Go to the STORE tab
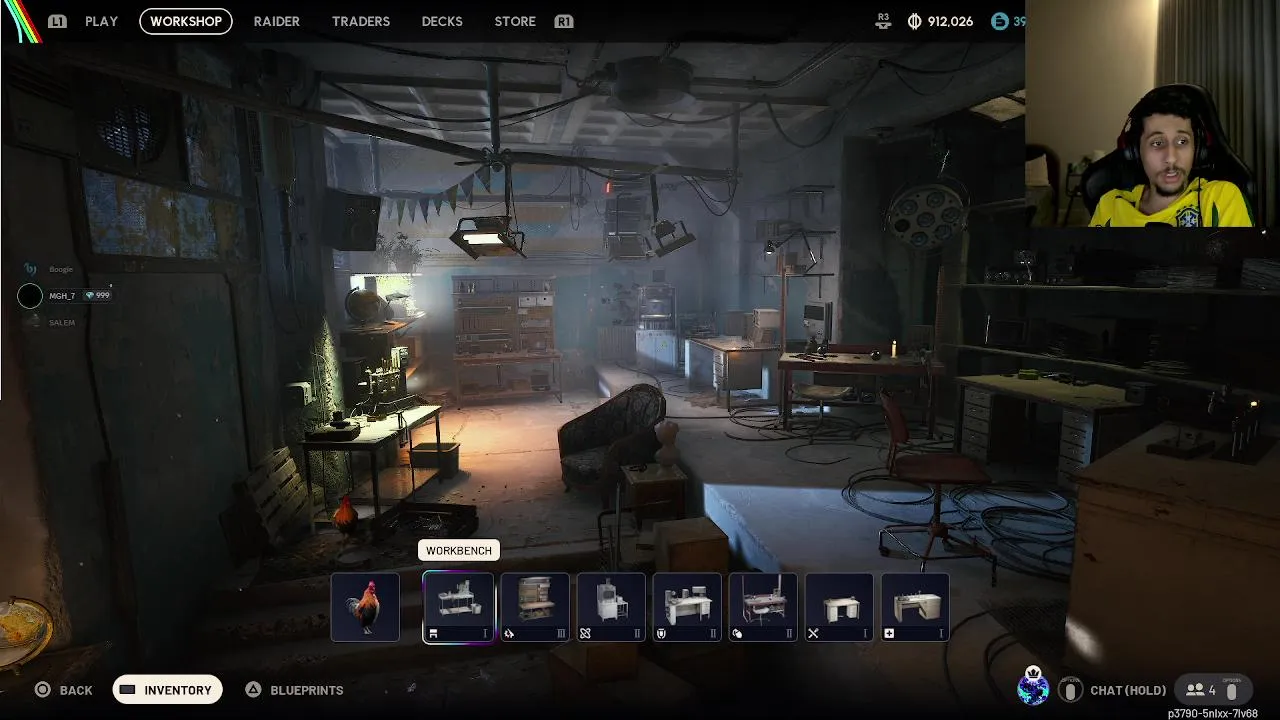Screen dimensions: 1280x720 tap(515, 21)
